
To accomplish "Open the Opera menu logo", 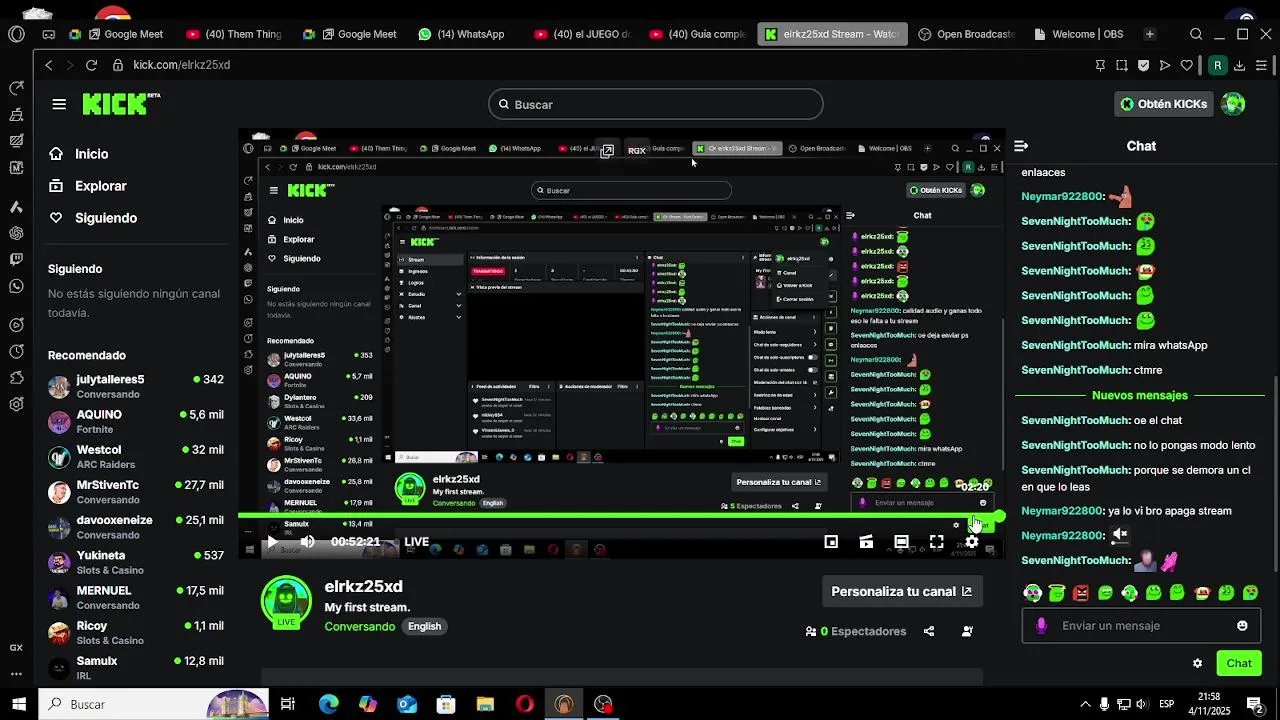I will pos(16,34).
